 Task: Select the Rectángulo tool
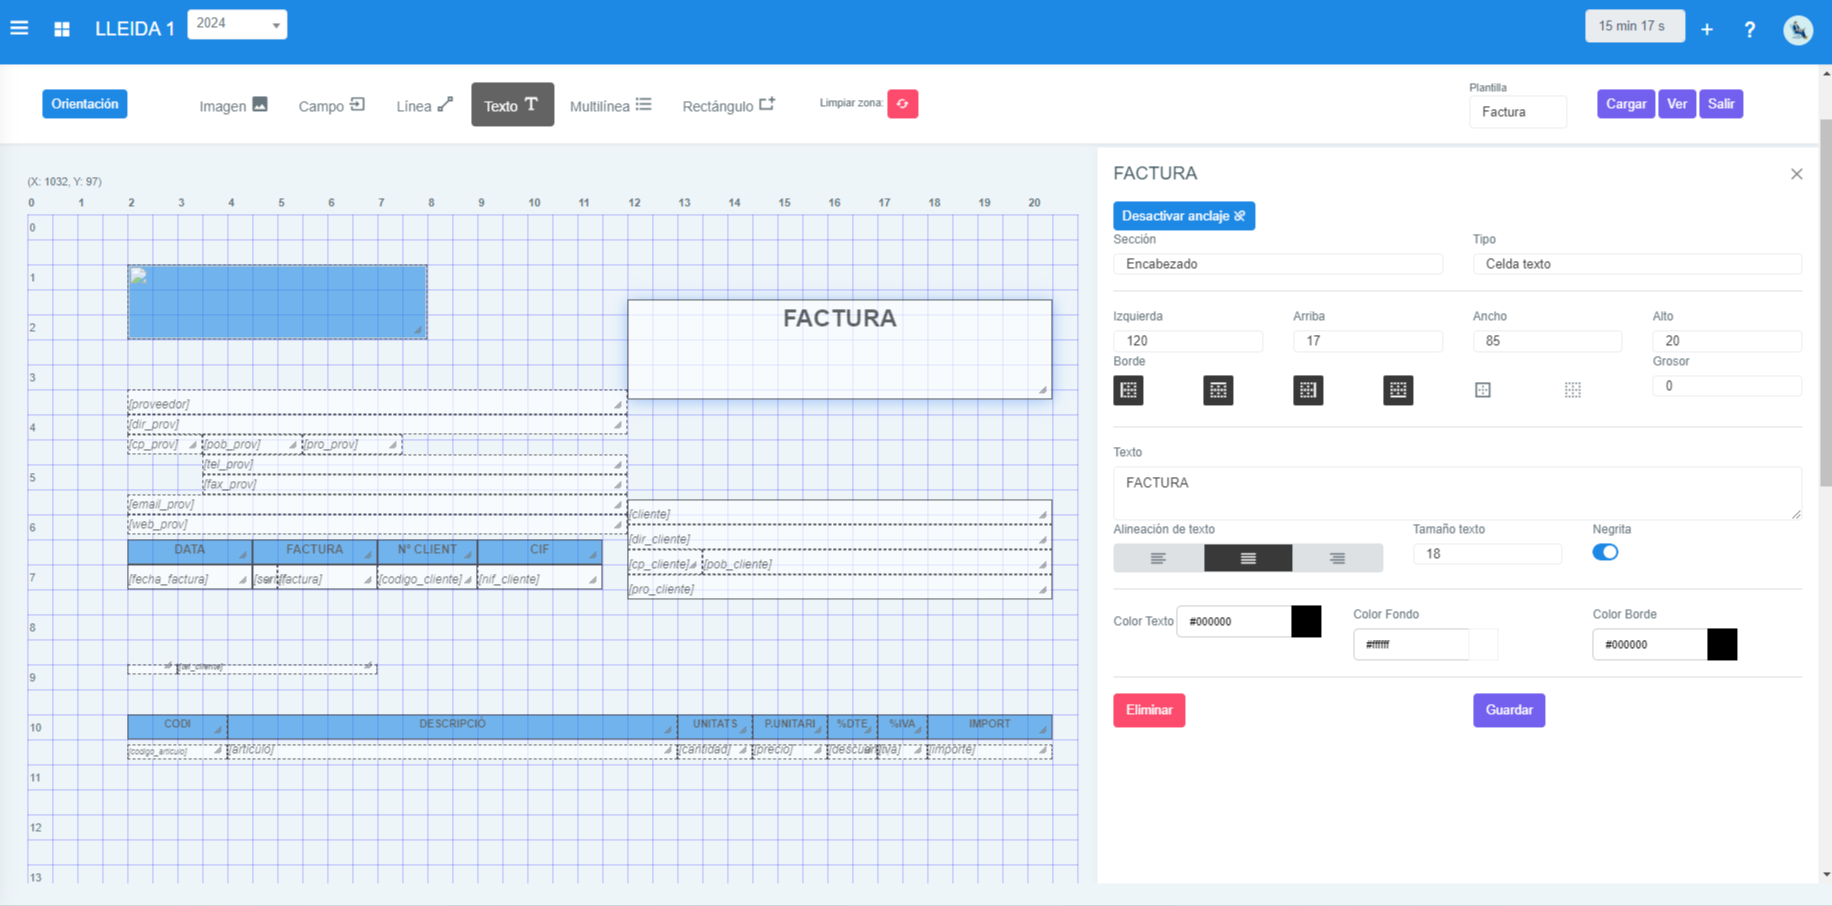click(x=728, y=104)
